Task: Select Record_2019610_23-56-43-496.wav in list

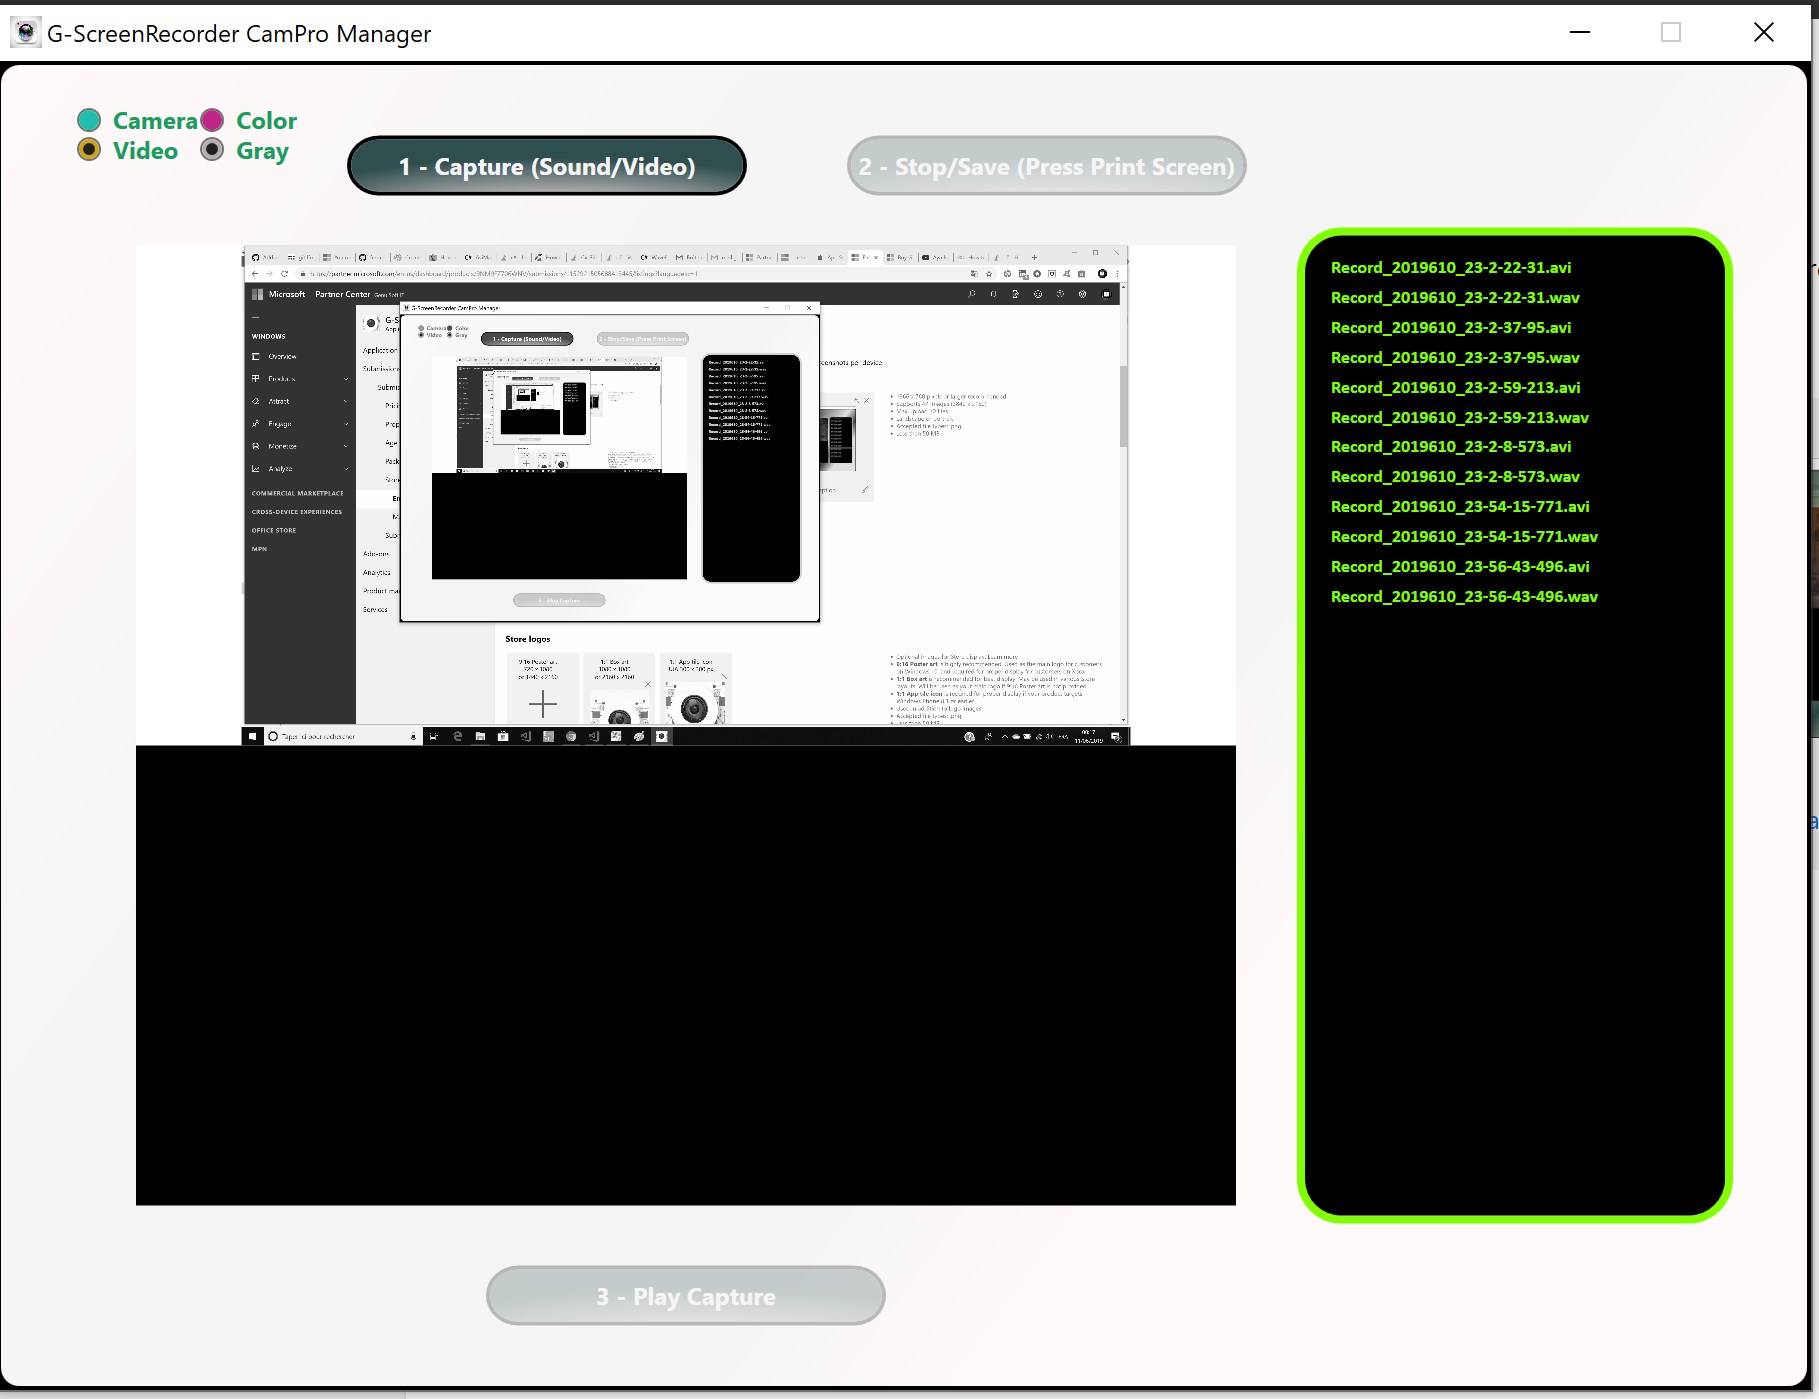Action: (x=1463, y=596)
